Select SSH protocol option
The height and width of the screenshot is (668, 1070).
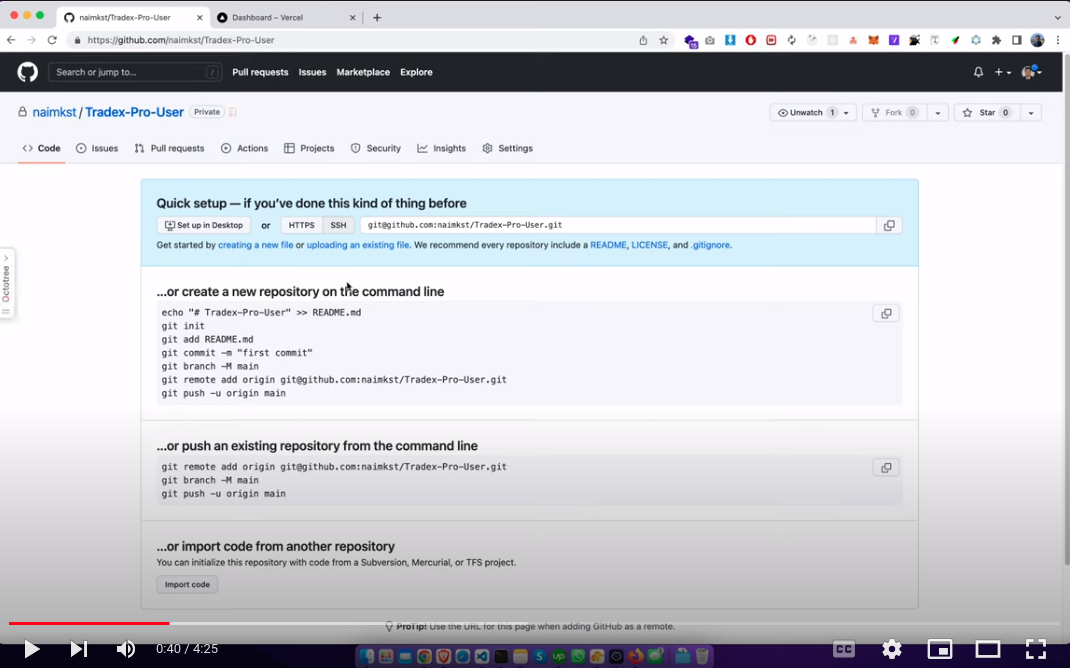point(338,225)
